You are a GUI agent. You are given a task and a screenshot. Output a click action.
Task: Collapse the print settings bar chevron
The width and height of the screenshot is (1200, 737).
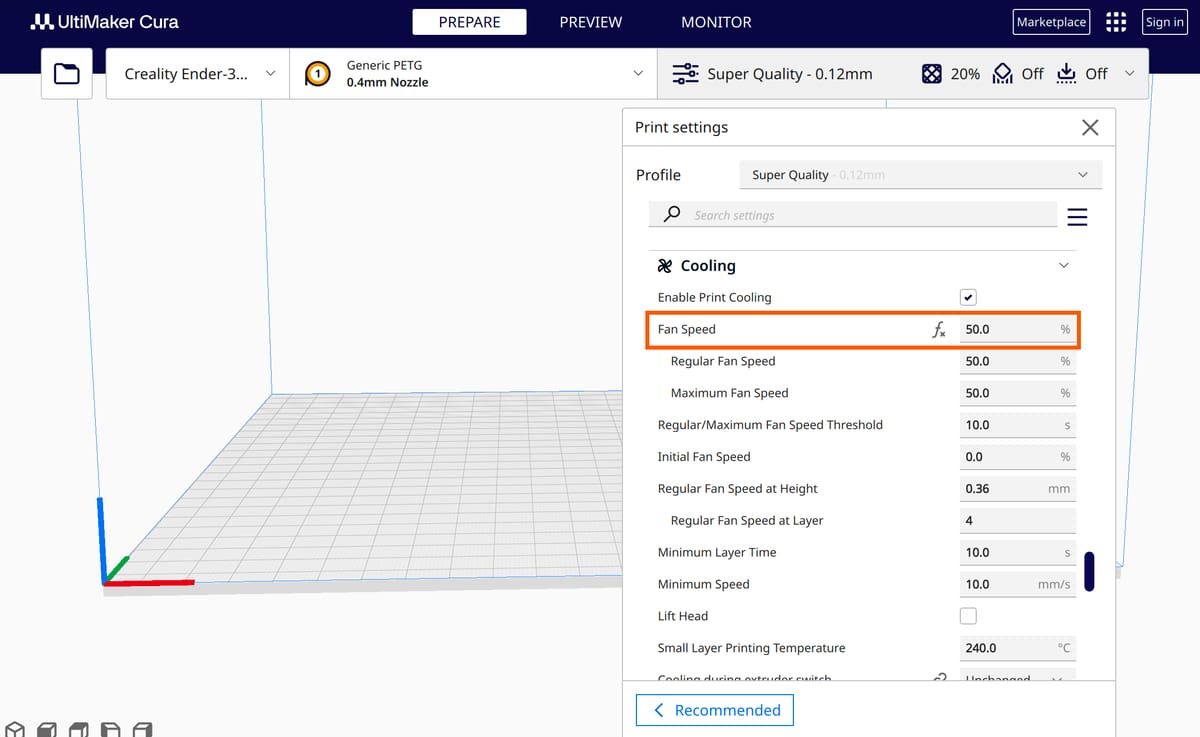point(1130,73)
